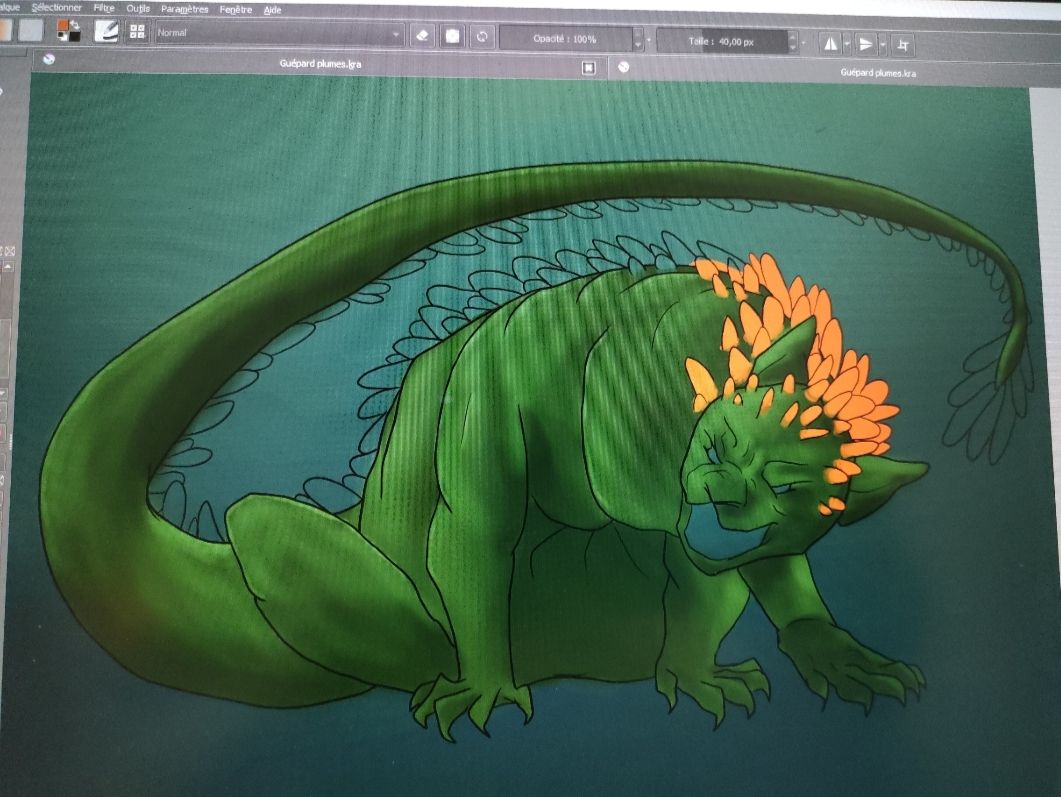The height and width of the screenshot is (797, 1061).
Task: Open the Paramètres menu
Action: point(185,9)
